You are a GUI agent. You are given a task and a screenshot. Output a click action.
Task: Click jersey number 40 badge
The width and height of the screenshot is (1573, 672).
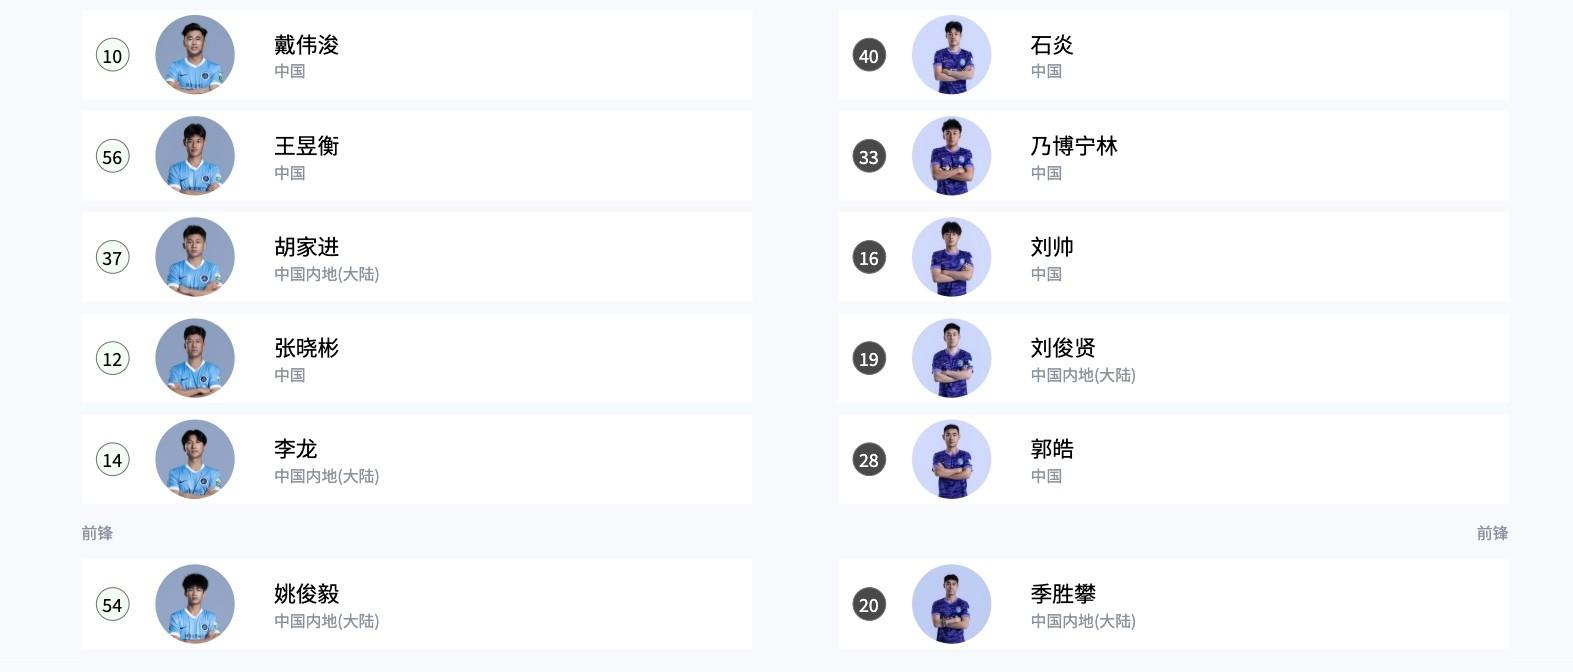869,55
